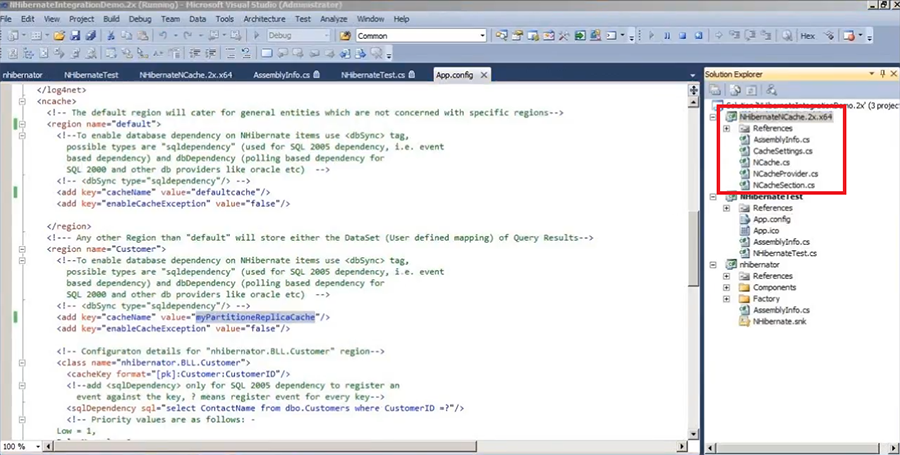This screenshot has height=455, width=900.
Task: Restart the debugging session icon
Action: 699,36
